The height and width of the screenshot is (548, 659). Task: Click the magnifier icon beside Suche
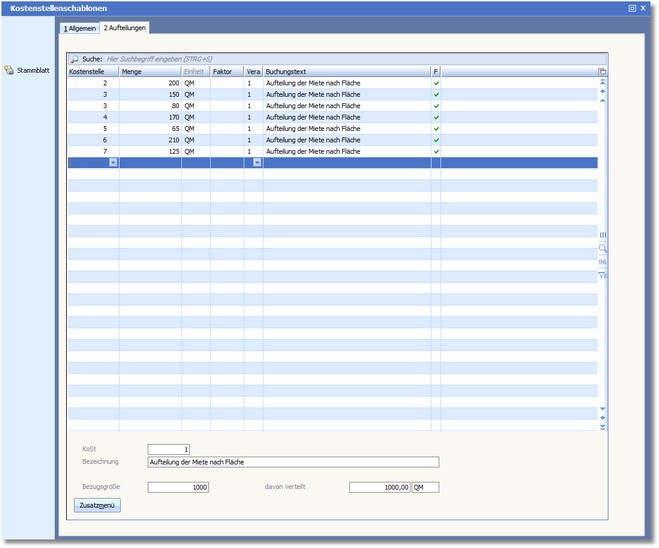coord(74,60)
